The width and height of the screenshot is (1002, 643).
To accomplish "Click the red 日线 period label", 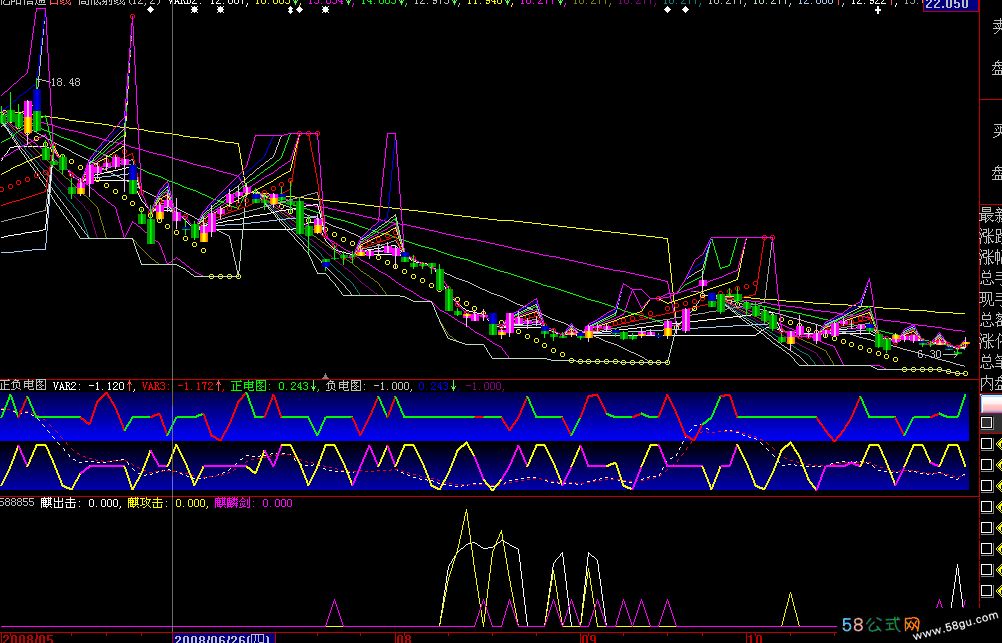I will (x=60, y=3).
